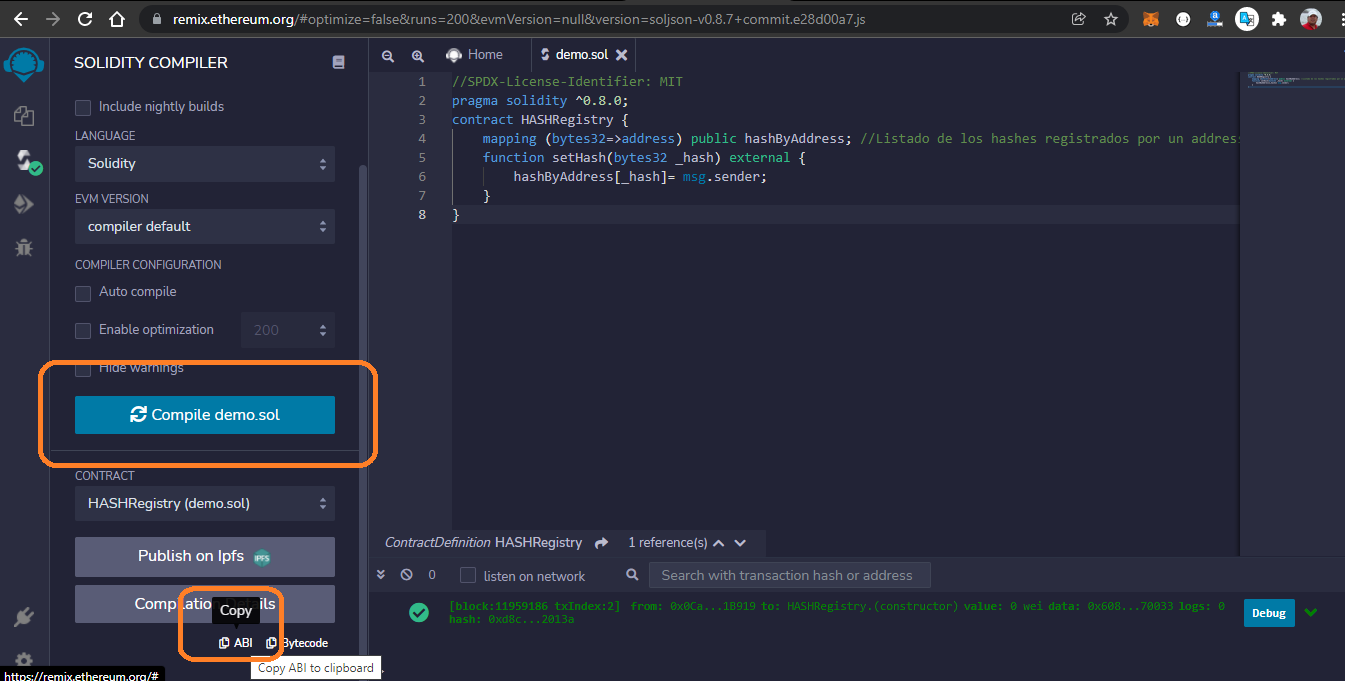Viewport: 1345px width, 681px height.
Task: Click the Debug transaction button
Action: [1269, 613]
